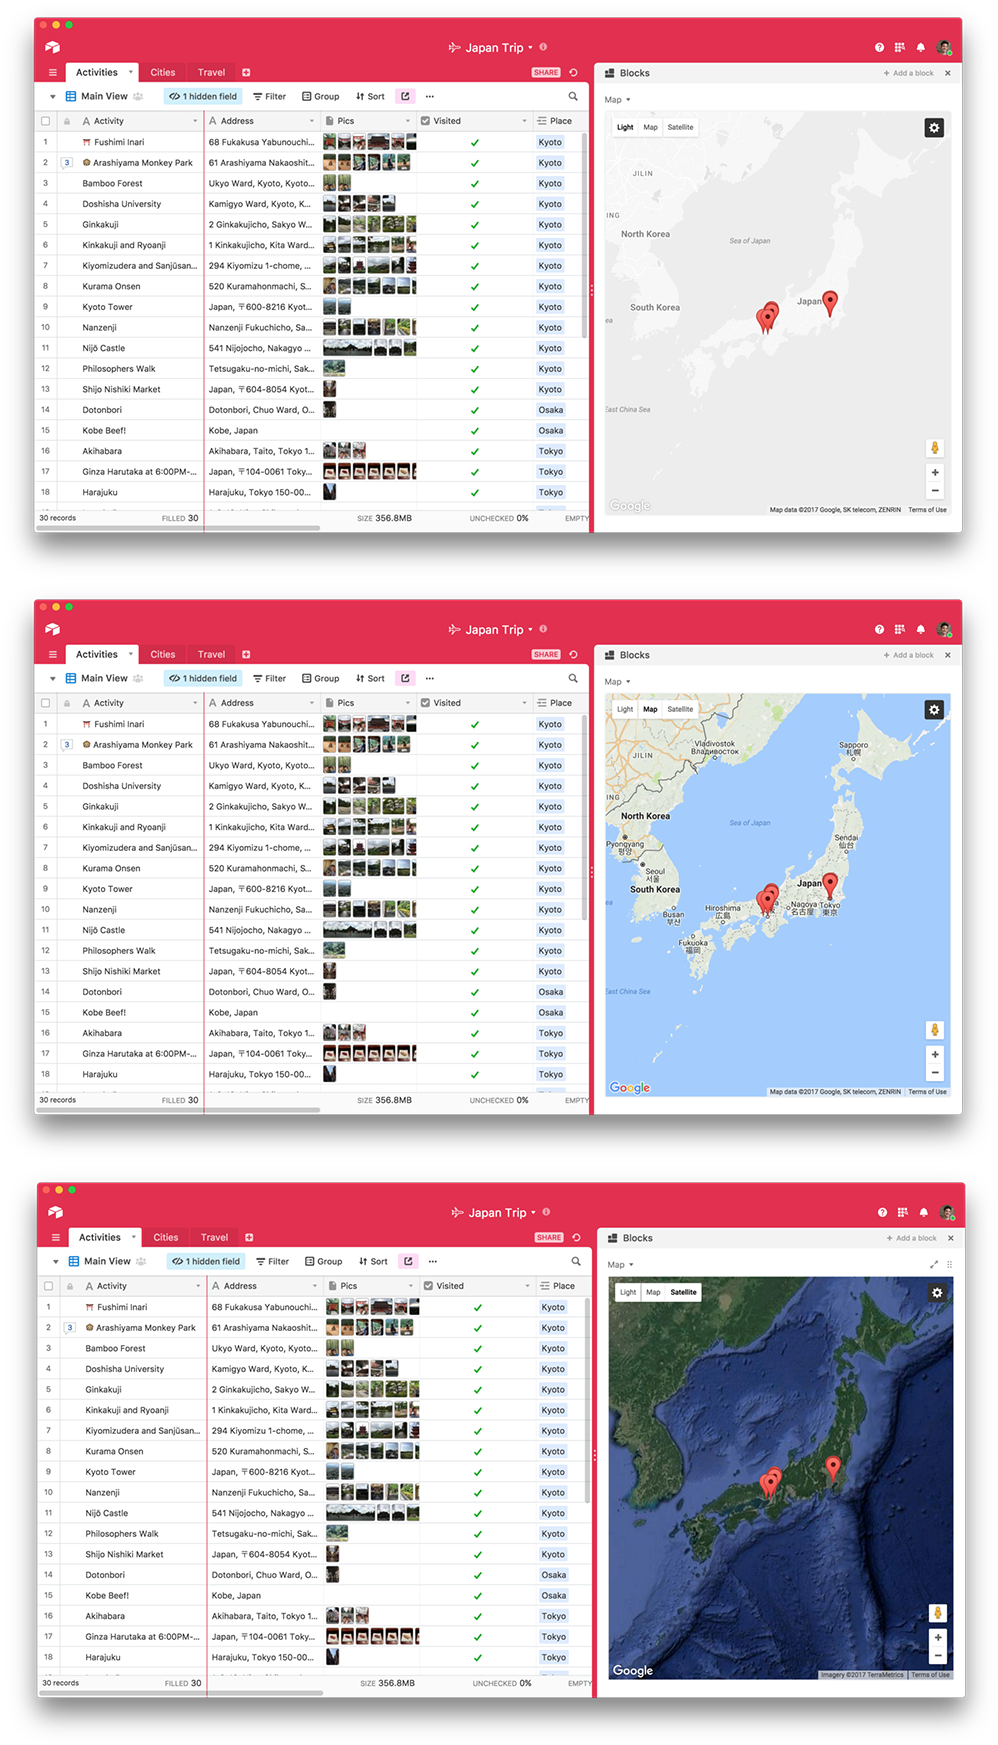Open notifications bell in middle window
Screen dimensions: 998x1745
pyautogui.click(x=920, y=629)
